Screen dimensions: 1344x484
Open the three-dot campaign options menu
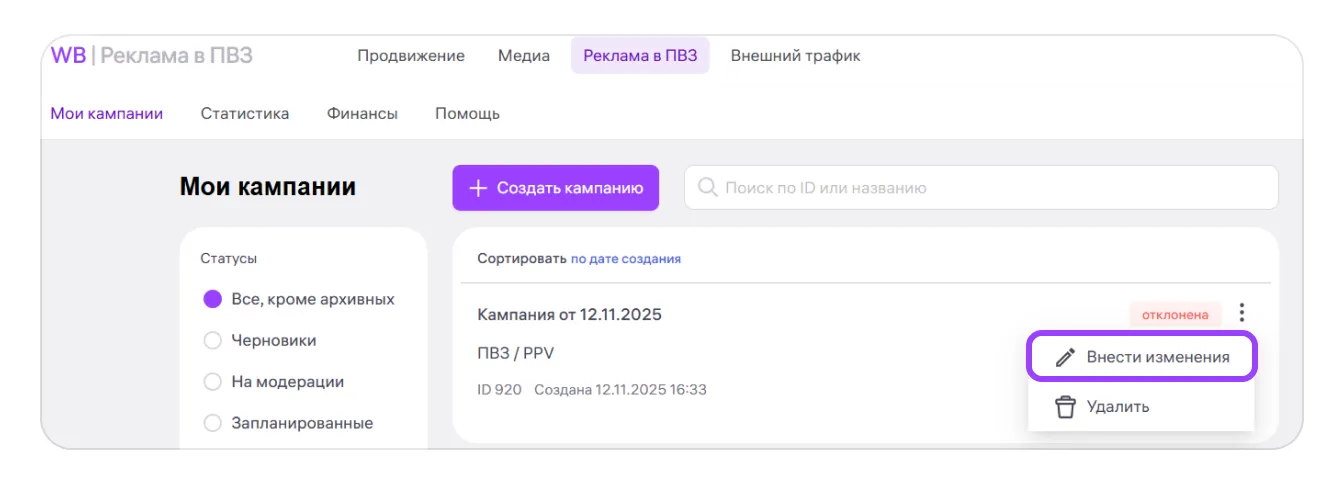click(1242, 313)
